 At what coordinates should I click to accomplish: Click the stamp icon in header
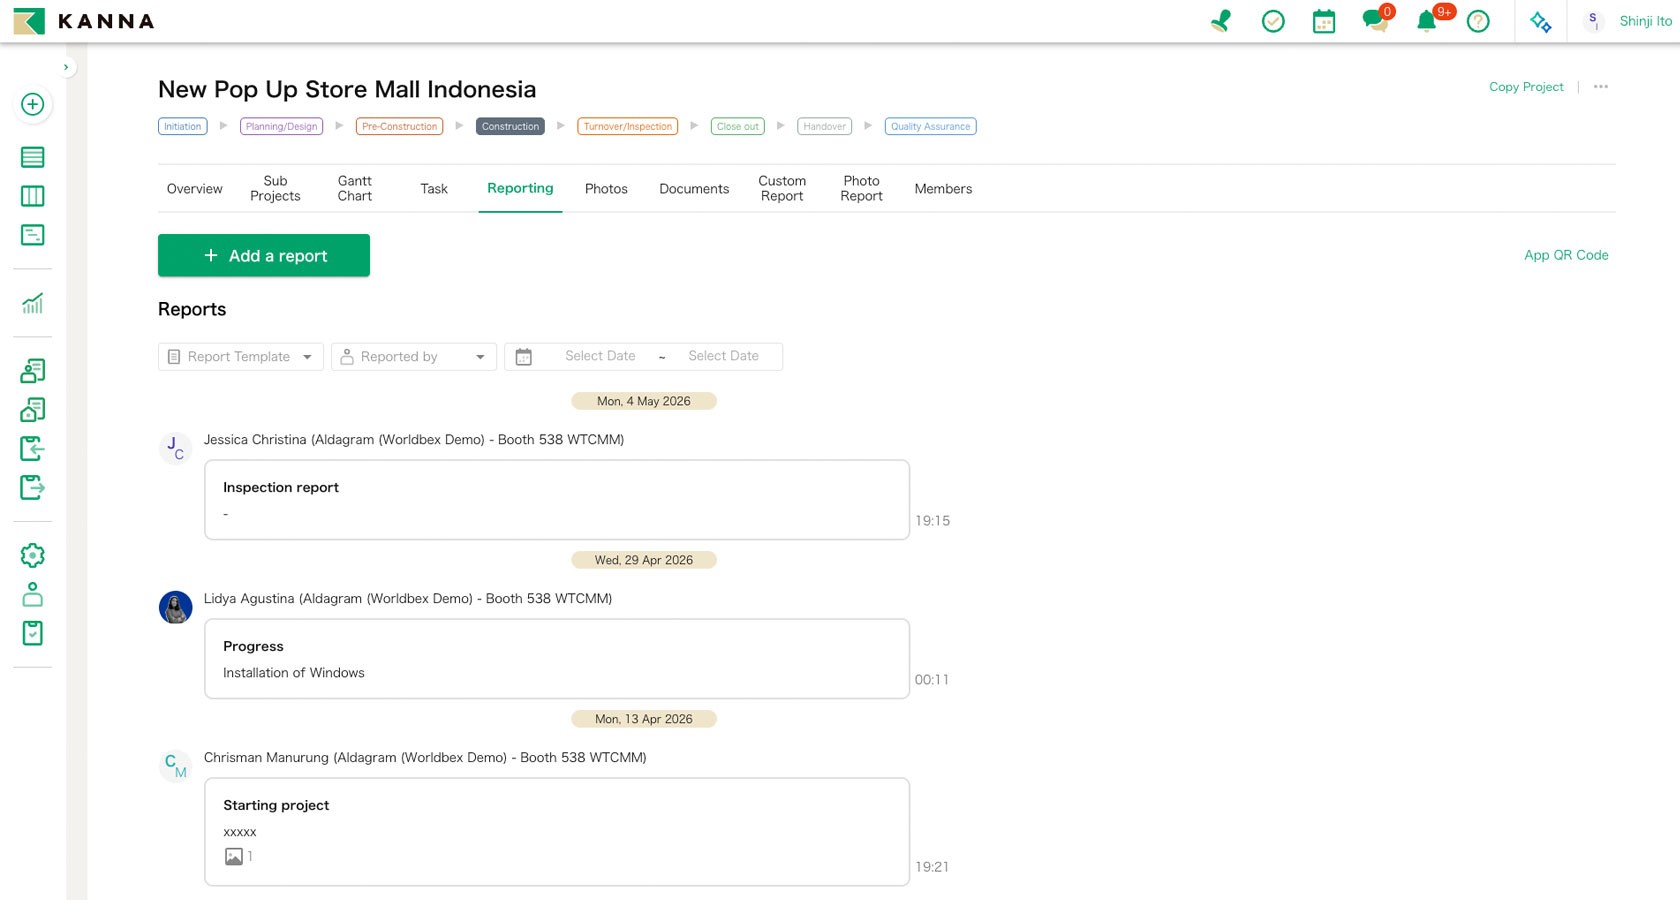(x=1221, y=21)
